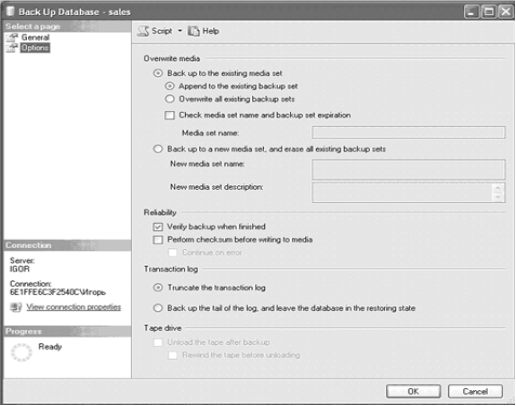The height and width of the screenshot is (406, 516).
Task: Click the Ready progress spinner icon
Action: click(x=21, y=352)
